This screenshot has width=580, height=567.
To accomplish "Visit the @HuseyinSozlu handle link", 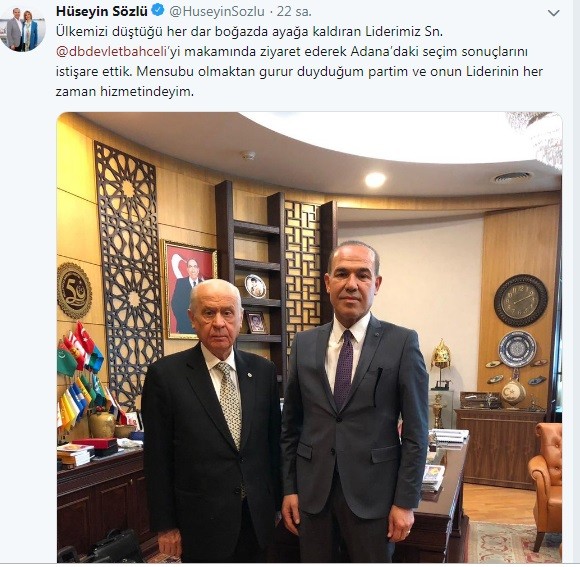I will point(217,12).
